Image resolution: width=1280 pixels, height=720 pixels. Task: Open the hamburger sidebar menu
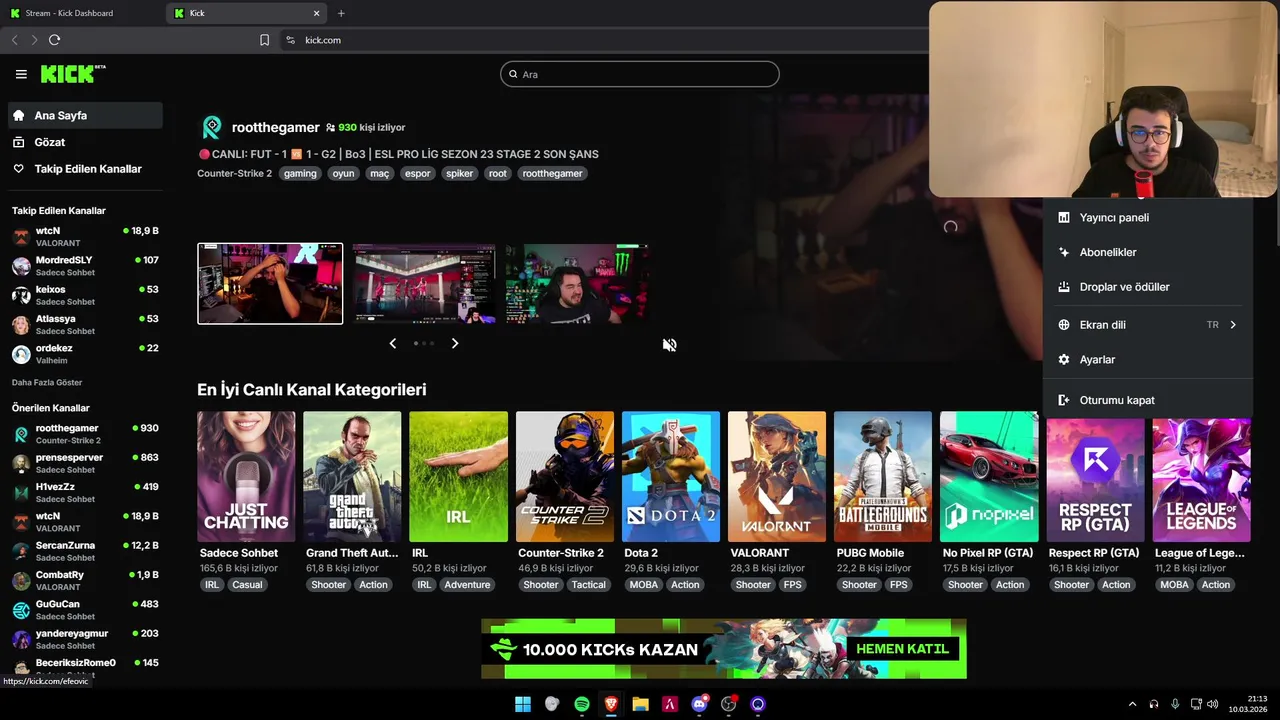click(21, 74)
